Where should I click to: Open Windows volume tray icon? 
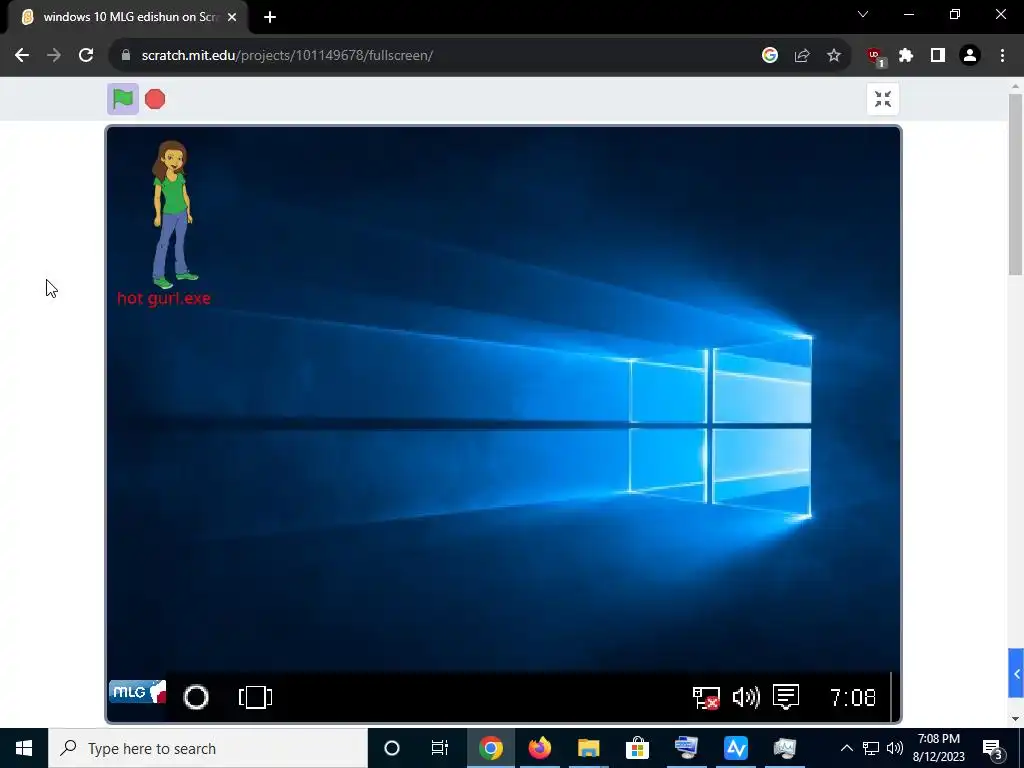(895, 748)
